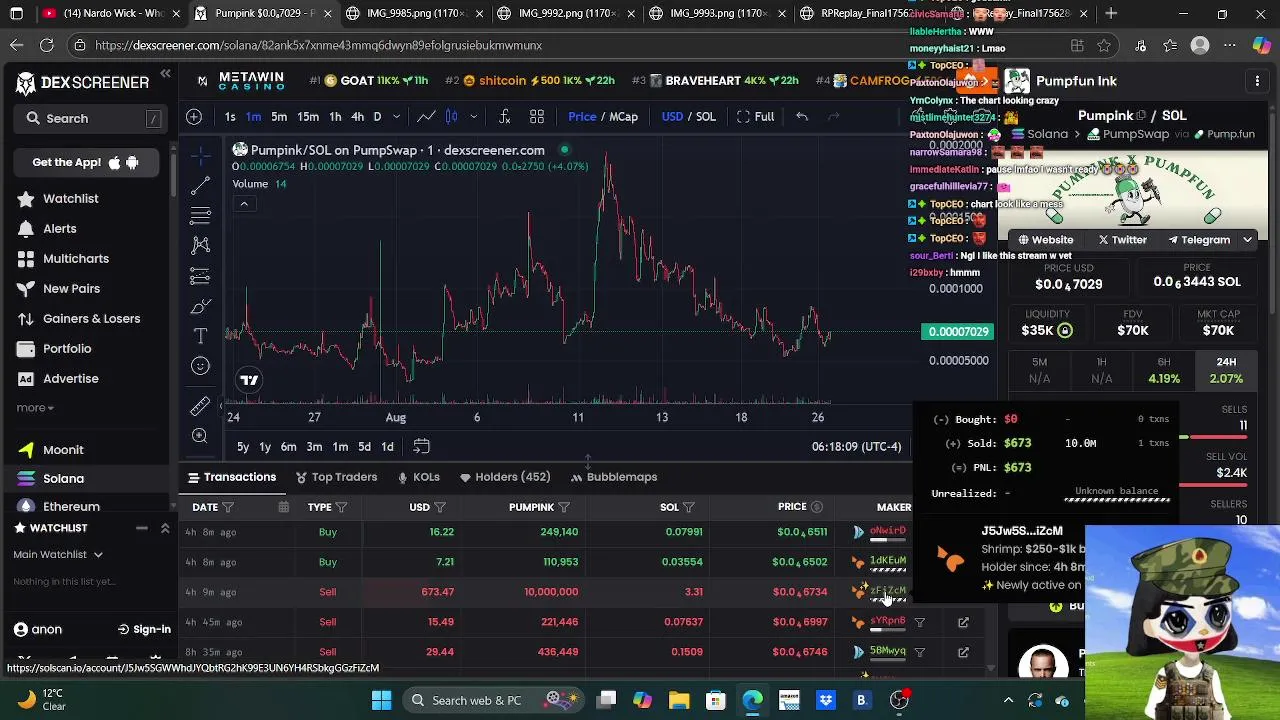1280x720 pixels.
Task: Select the 1s chart interval
Action: point(230,117)
